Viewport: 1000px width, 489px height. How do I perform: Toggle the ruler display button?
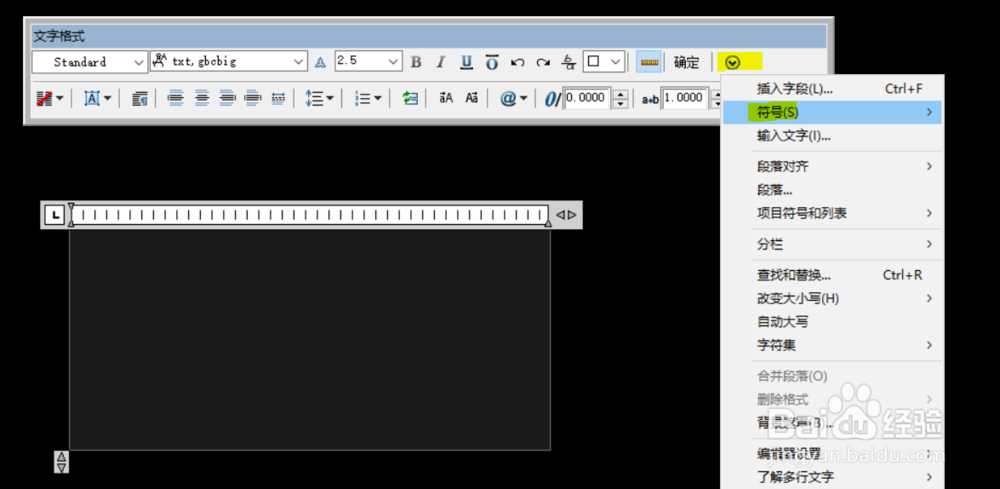coord(649,62)
